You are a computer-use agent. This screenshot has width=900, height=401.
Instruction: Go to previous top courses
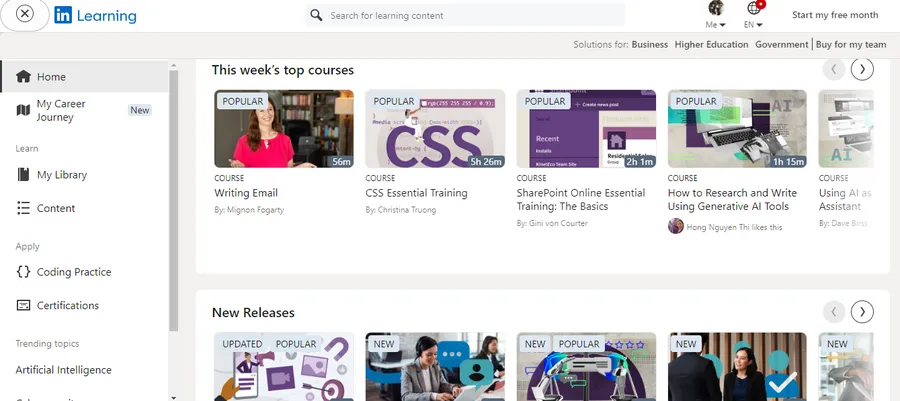coord(833,69)
